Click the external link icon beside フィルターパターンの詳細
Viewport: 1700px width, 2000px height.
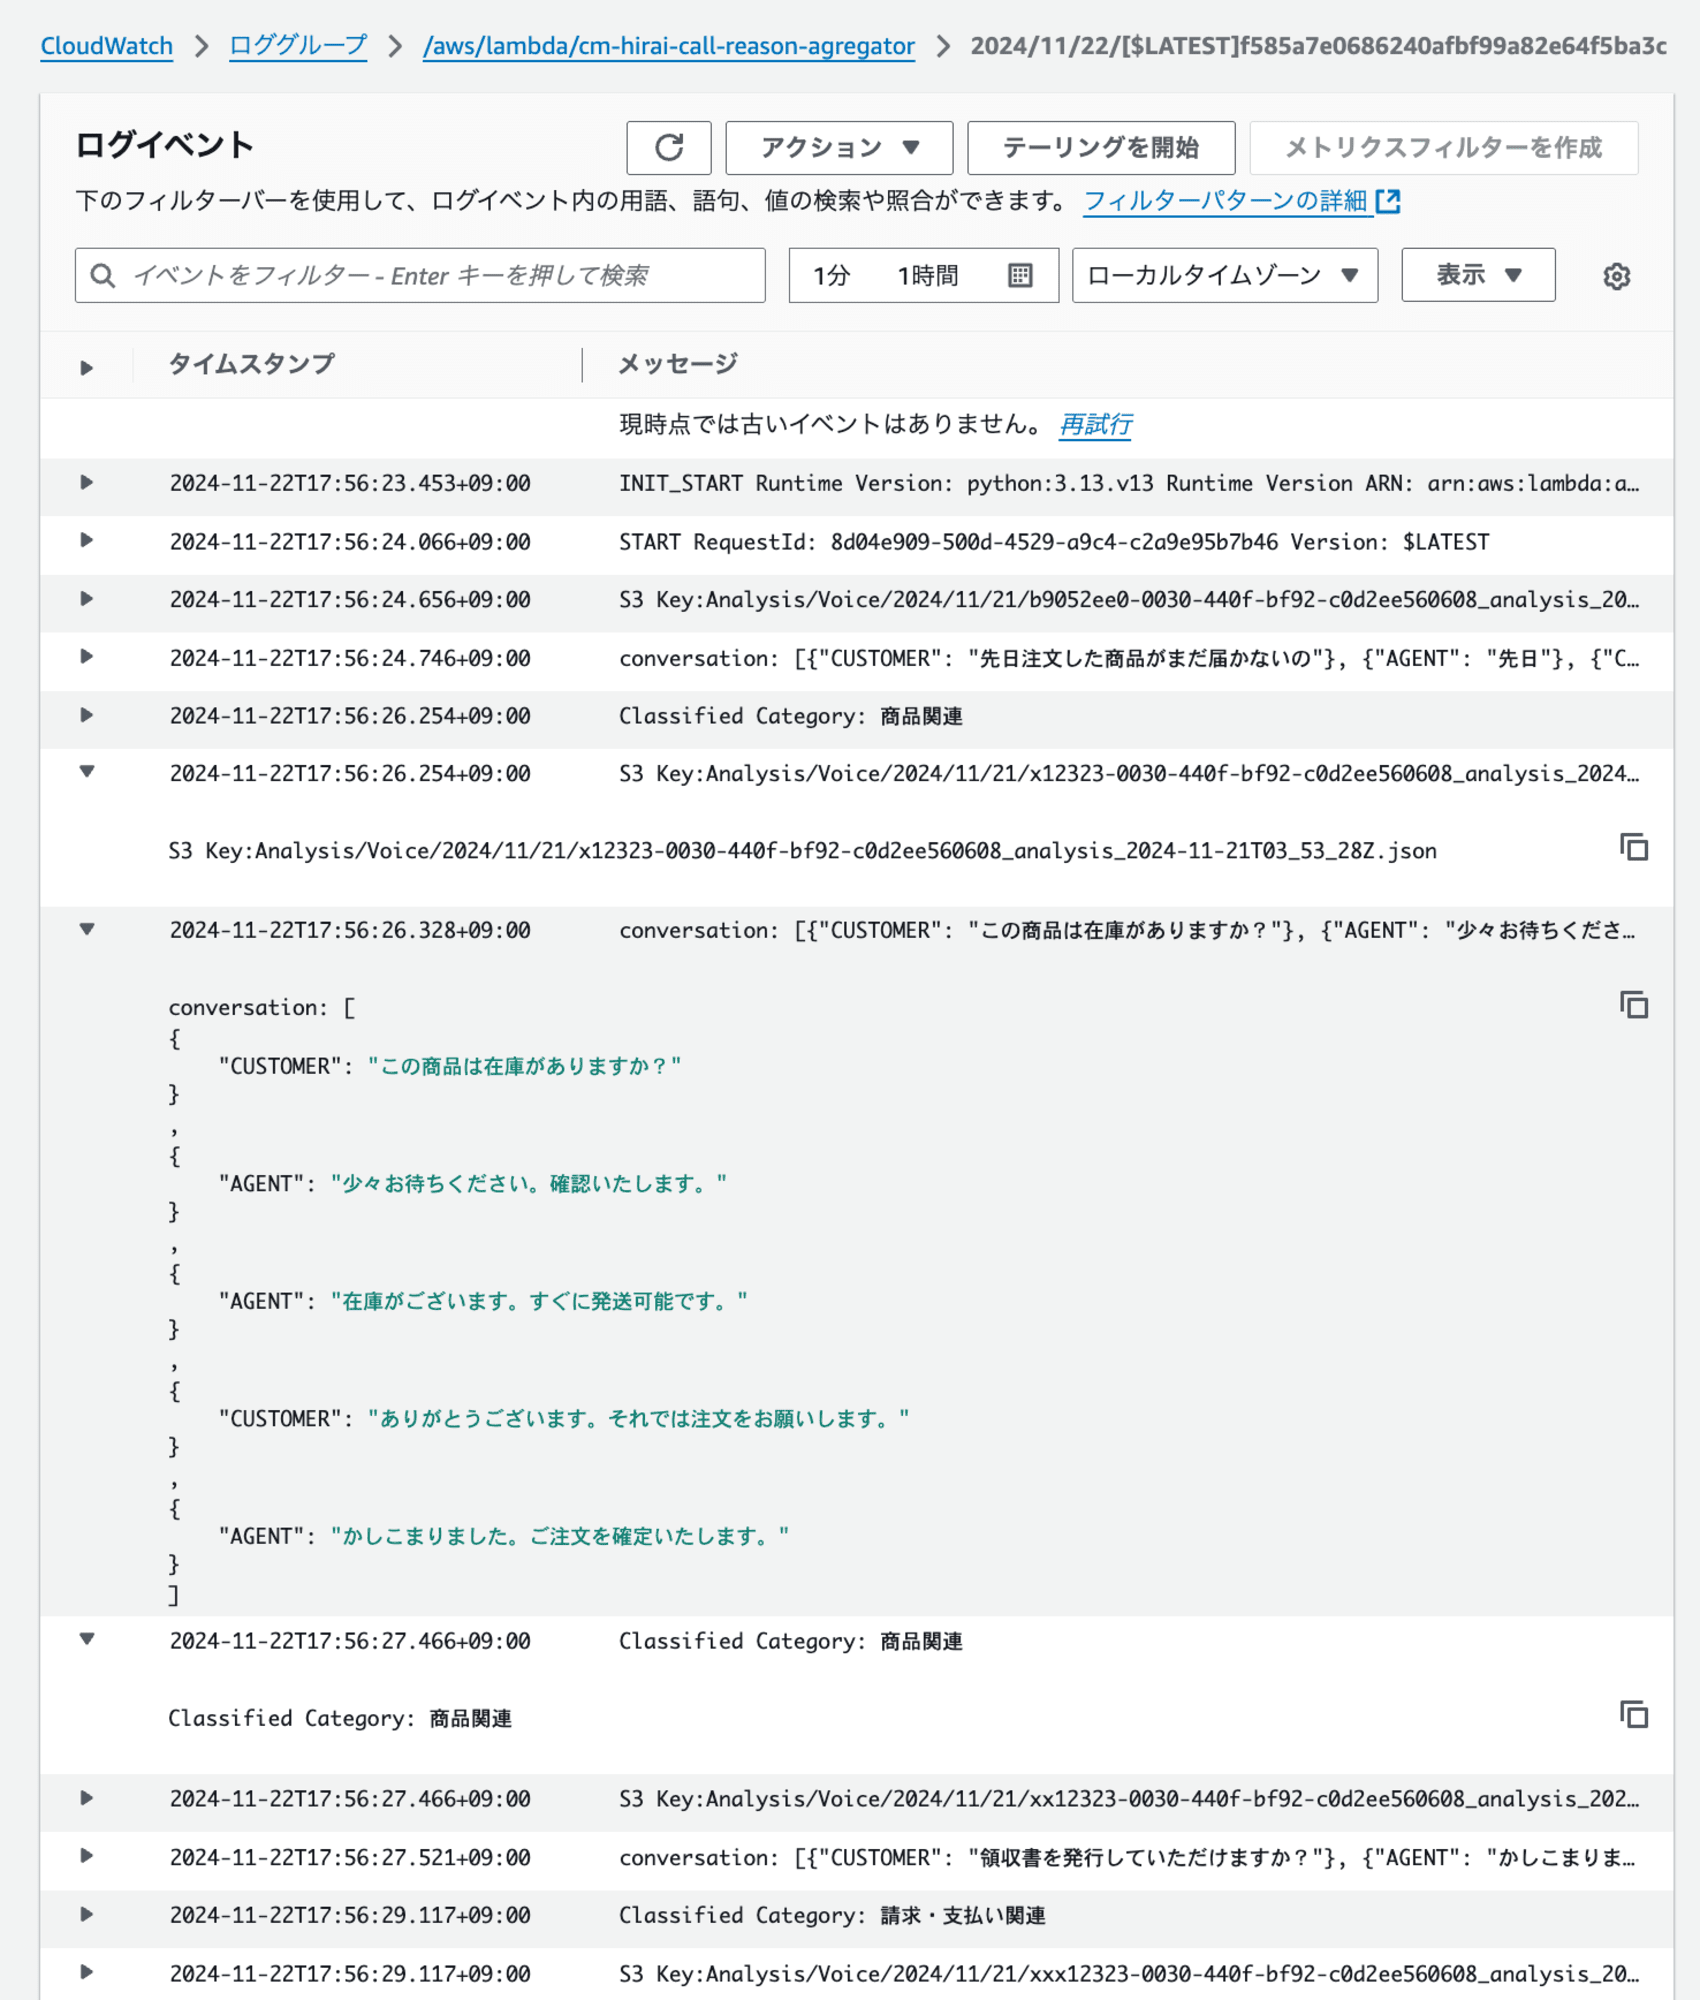(x=1388, y=201)
